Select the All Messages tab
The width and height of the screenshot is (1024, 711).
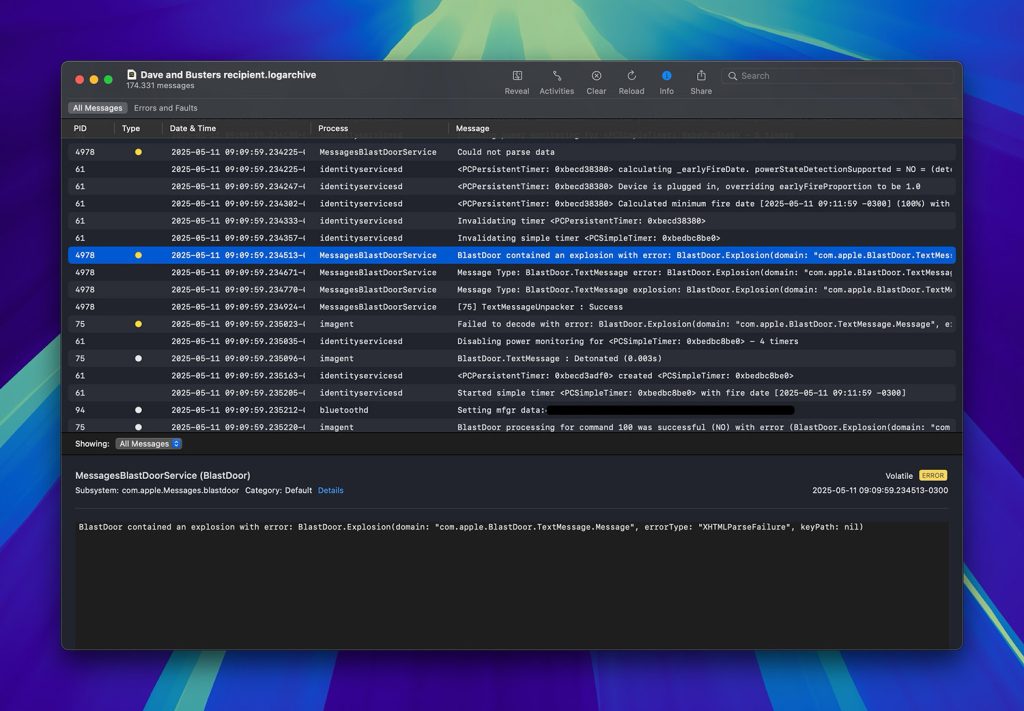[97, 107]
